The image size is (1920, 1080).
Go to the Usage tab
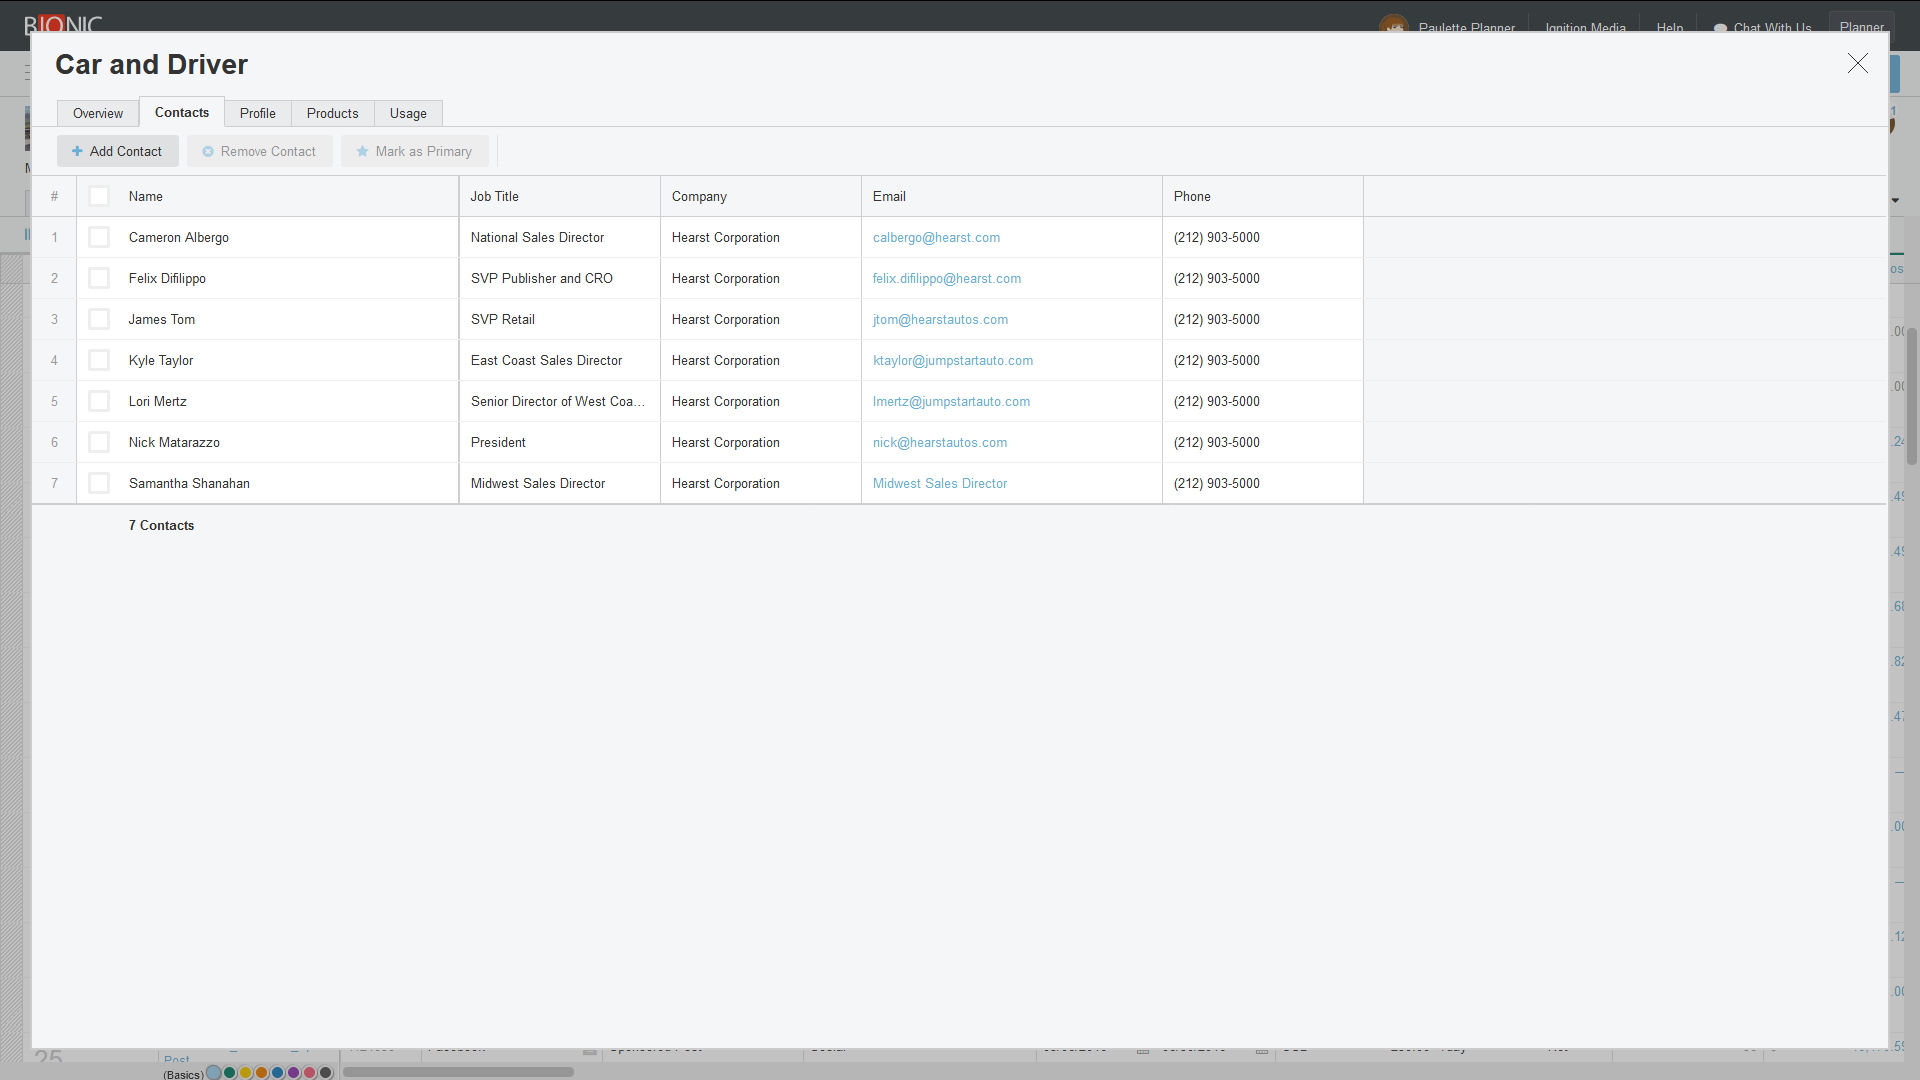[408, 113]
